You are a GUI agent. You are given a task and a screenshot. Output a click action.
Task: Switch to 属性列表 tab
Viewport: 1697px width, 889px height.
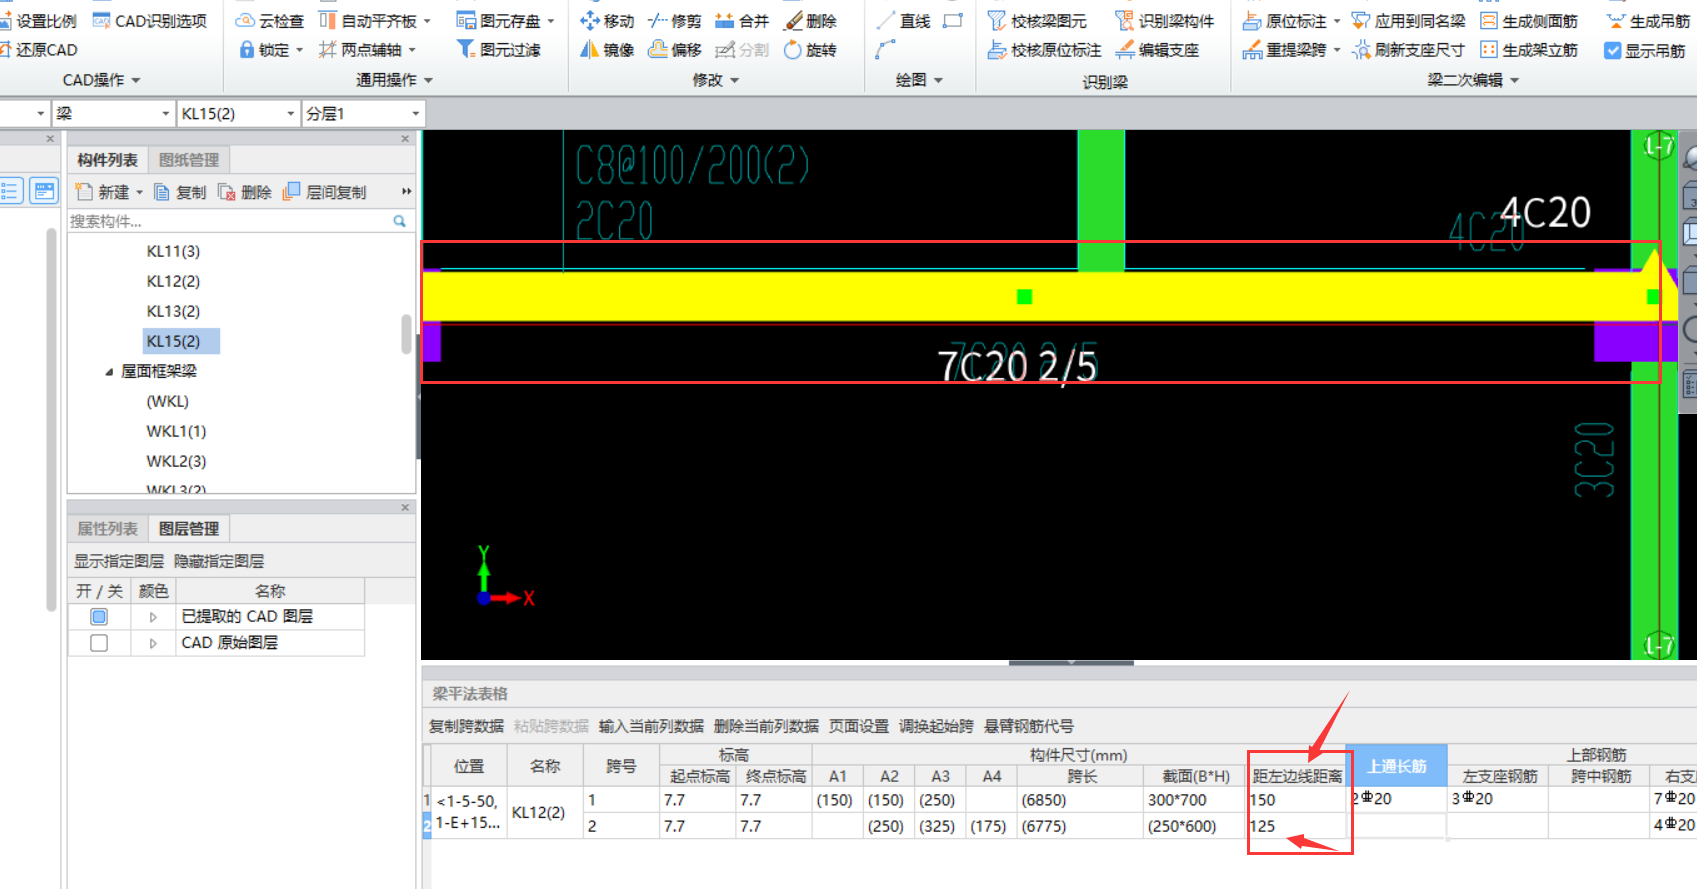point(108,529)
